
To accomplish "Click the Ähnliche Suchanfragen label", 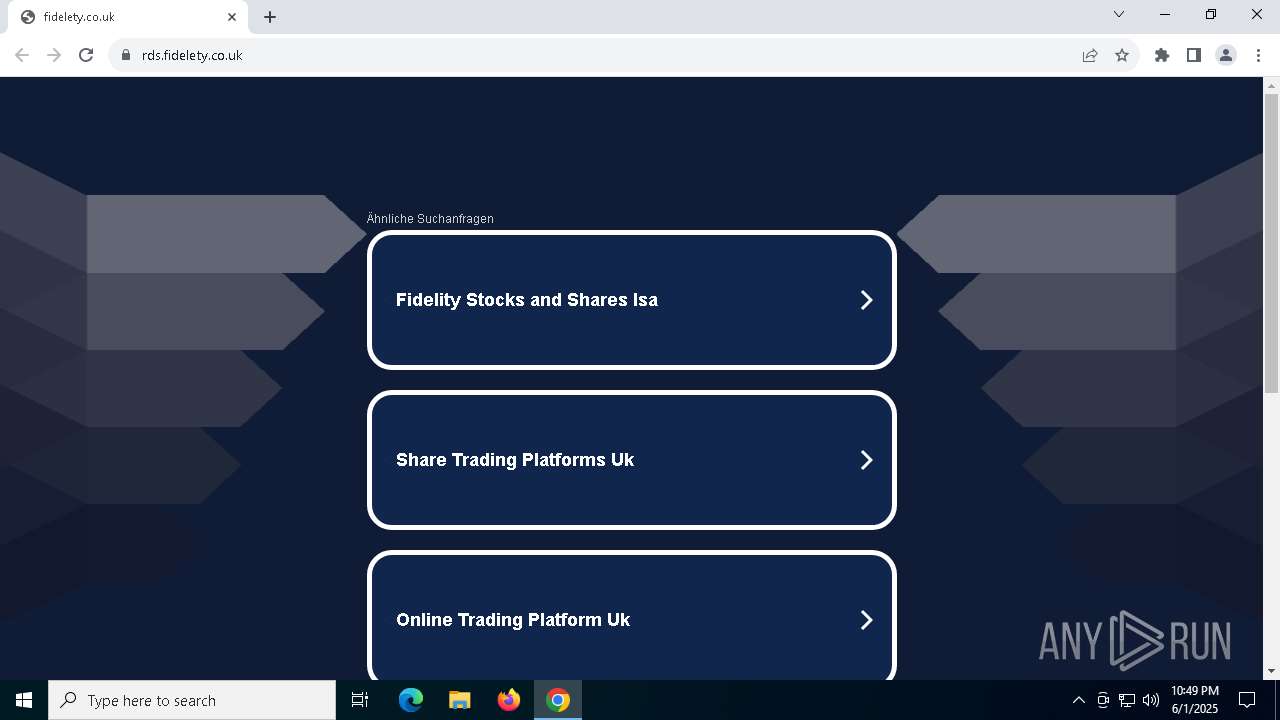I will pyautogui.click(x=430, y=219).
